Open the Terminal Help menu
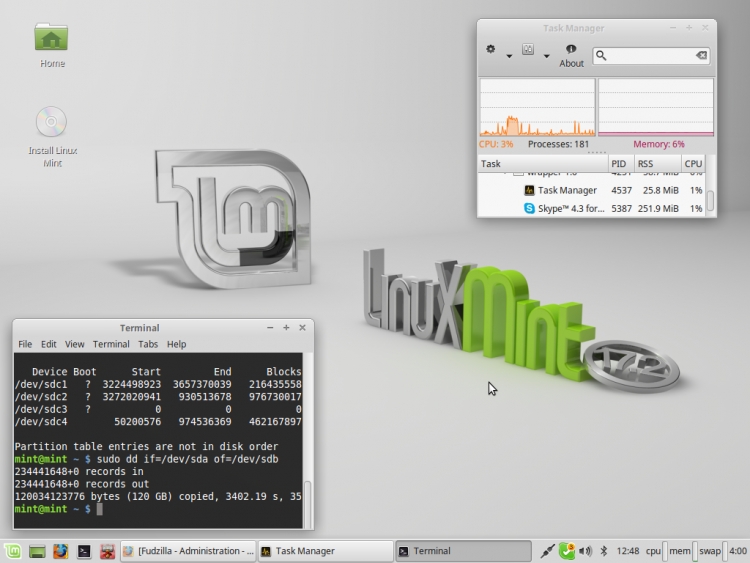750x563 pixels. pyautogui.click(x=176, y=344)
